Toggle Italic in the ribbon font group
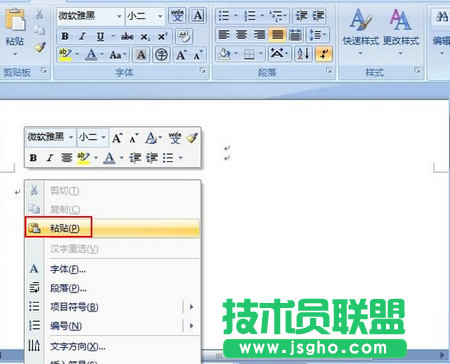The image size is (450, 364). tap(82, 36)
